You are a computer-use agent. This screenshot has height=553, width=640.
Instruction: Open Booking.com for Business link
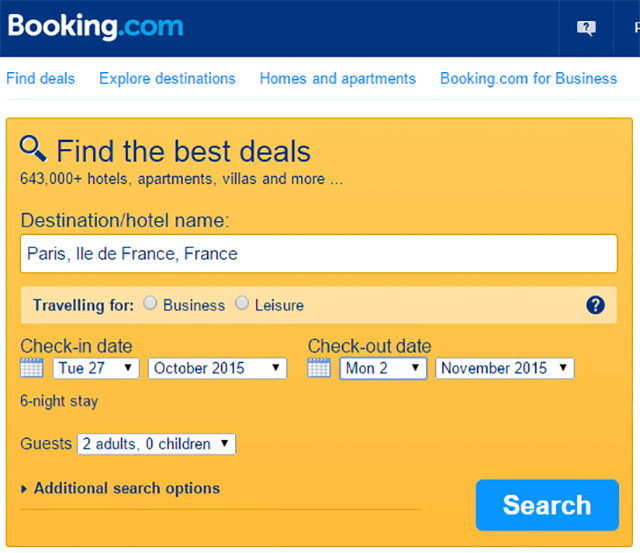529,78
